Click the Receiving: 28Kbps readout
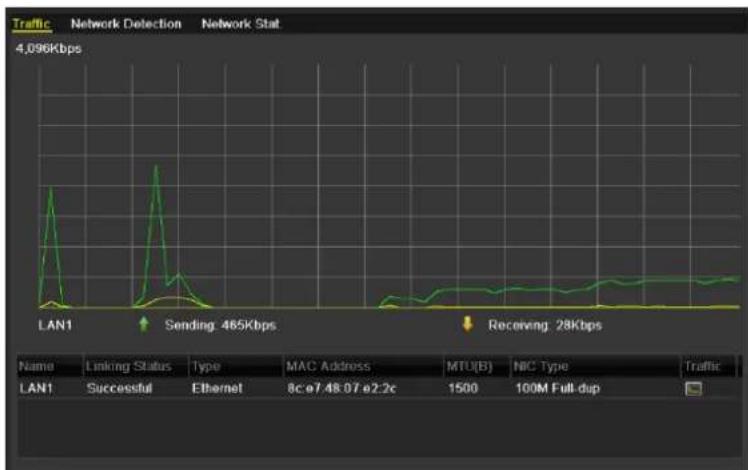This screenshot has width=748, height=470. click(x=545, y=325)
